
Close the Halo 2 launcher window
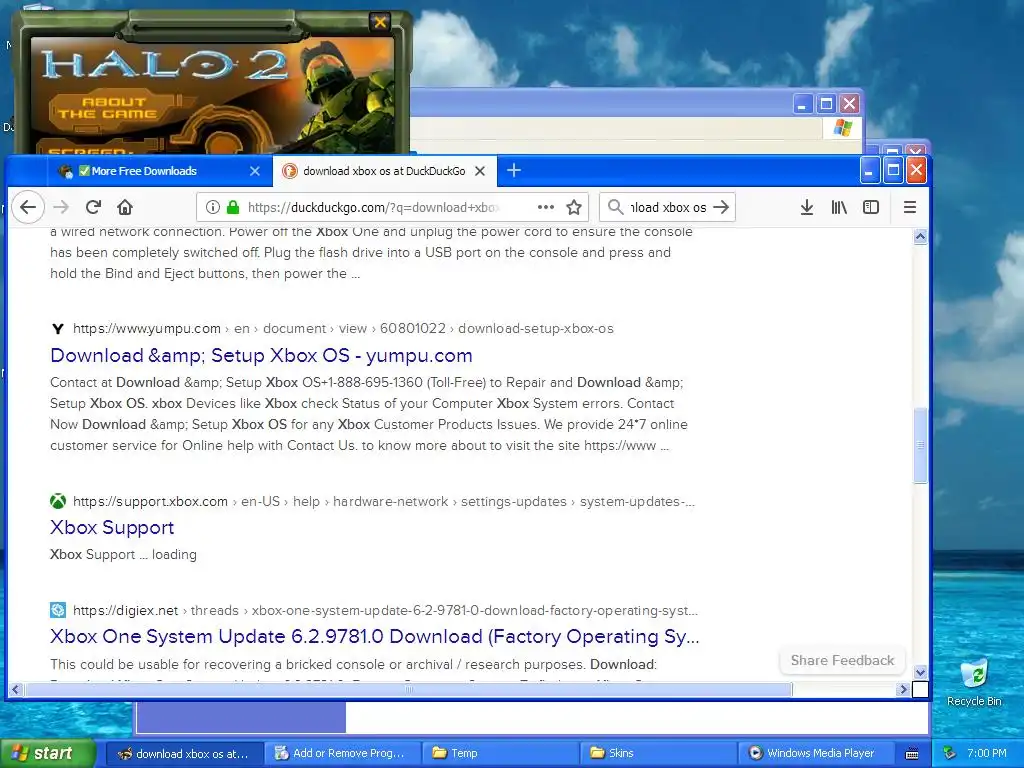(x=379, y=22)
